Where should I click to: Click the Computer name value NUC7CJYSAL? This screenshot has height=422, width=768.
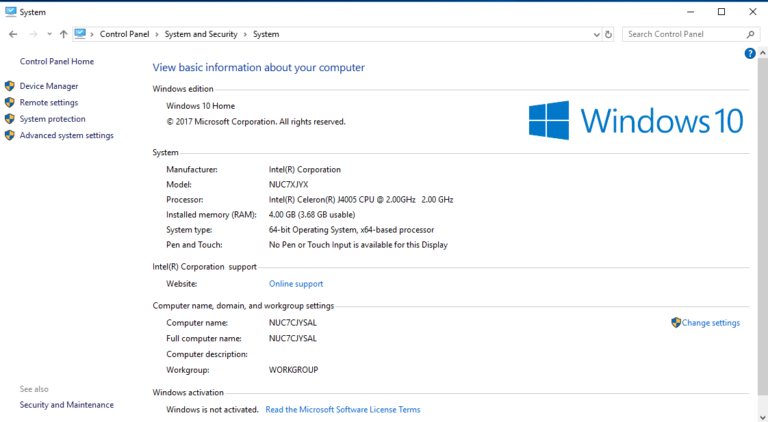(292, 323)
